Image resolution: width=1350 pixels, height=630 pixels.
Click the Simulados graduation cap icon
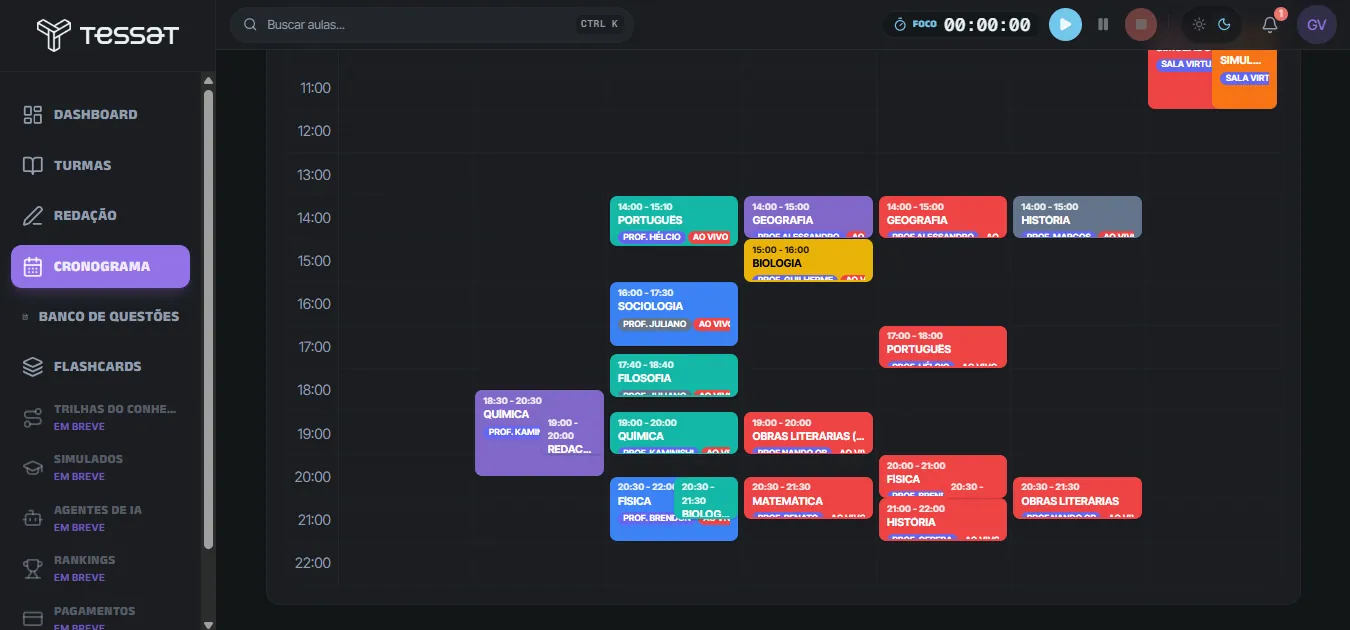(x=32, y=467)
